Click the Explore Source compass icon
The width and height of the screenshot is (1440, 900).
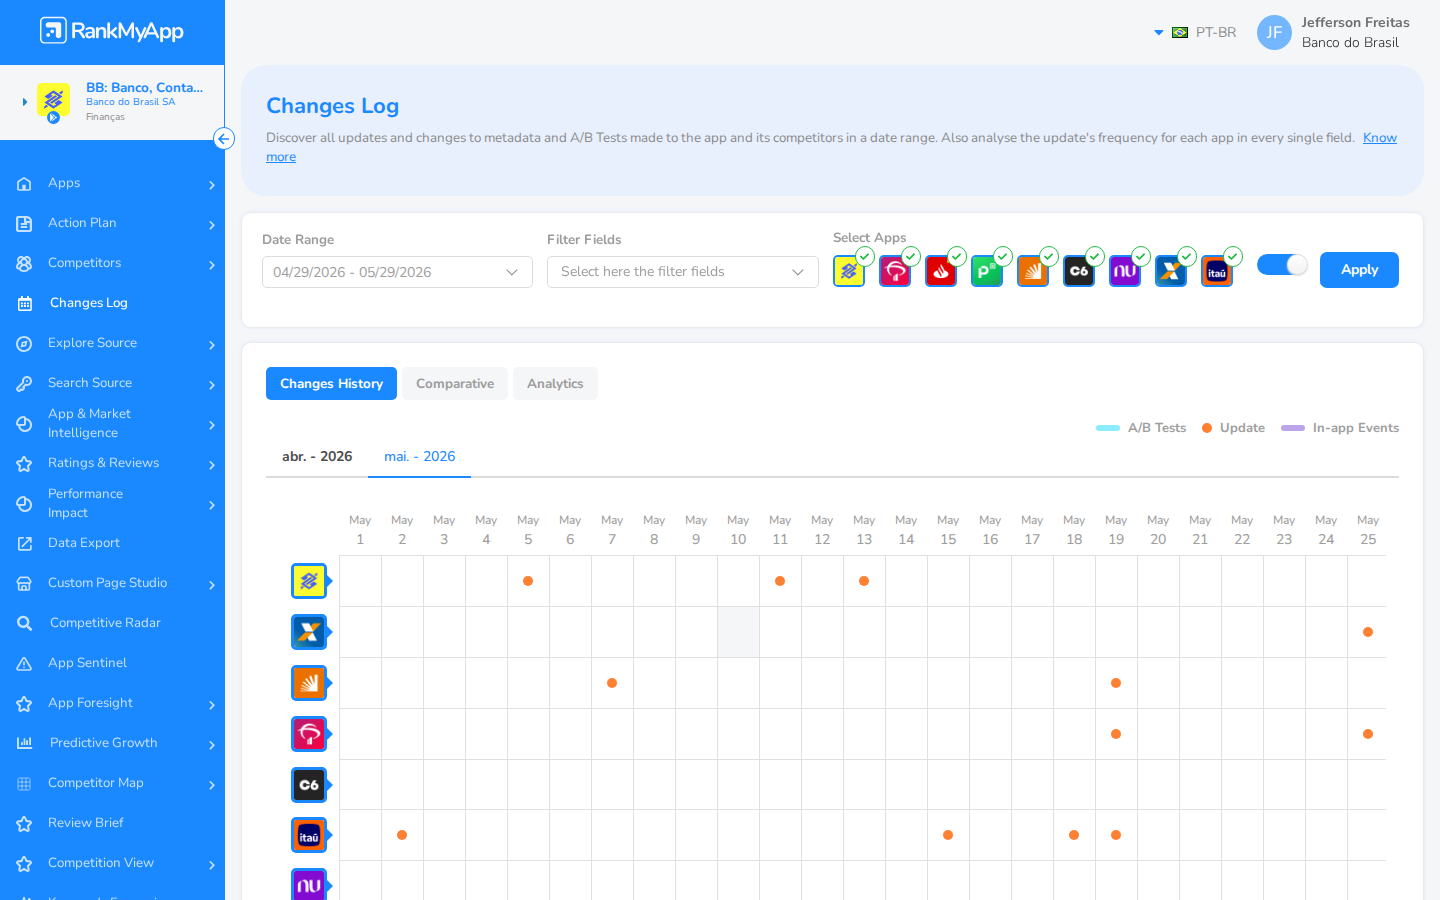[24, 344]
